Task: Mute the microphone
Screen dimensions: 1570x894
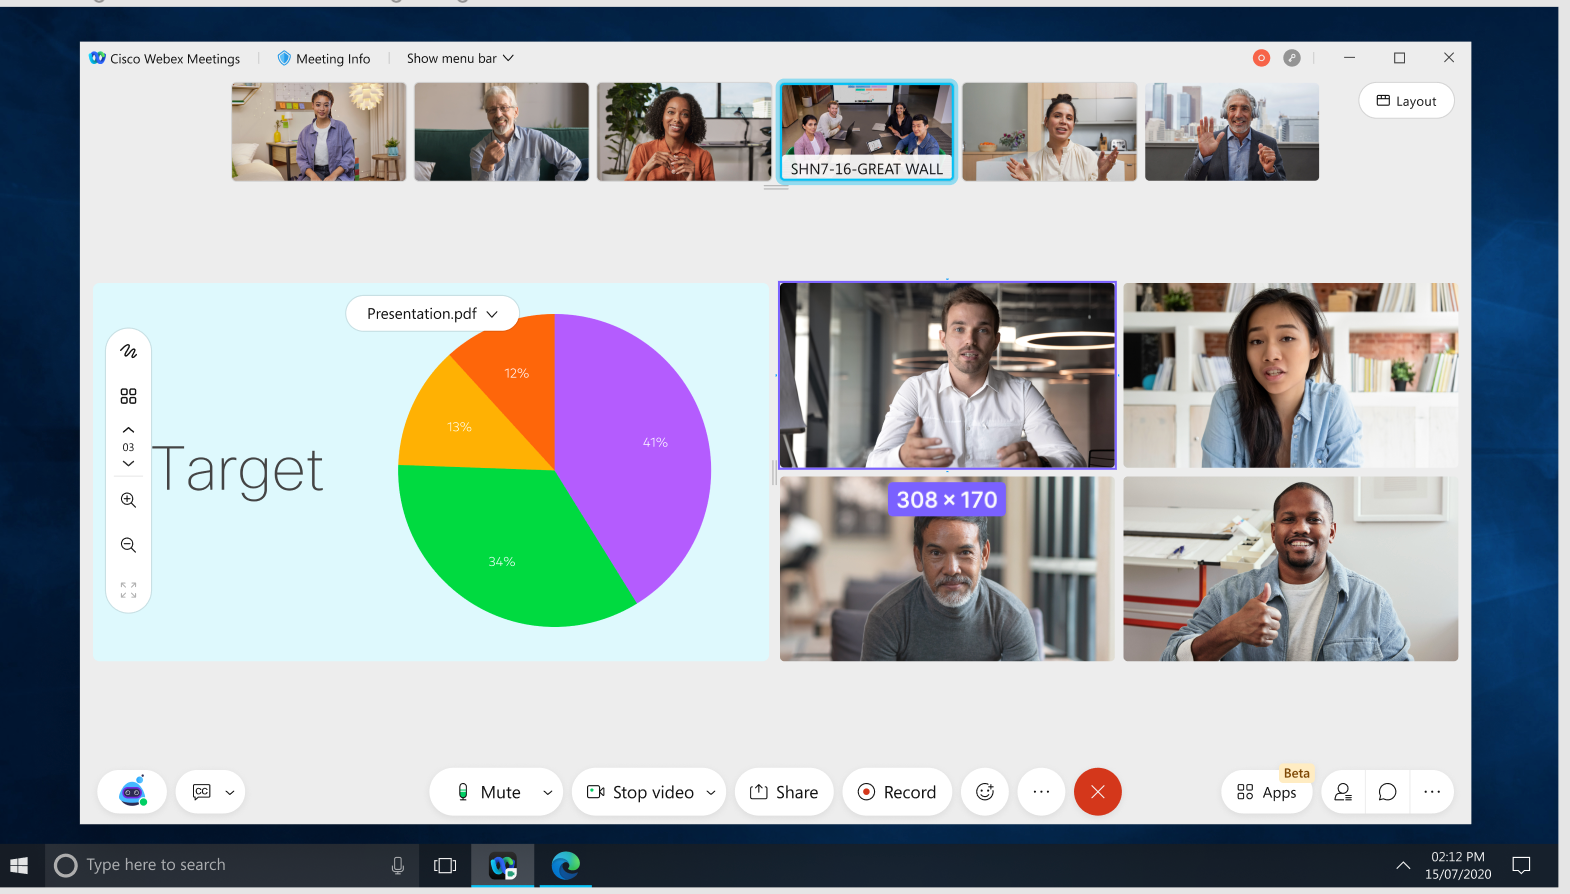Action: click(488, 792)
